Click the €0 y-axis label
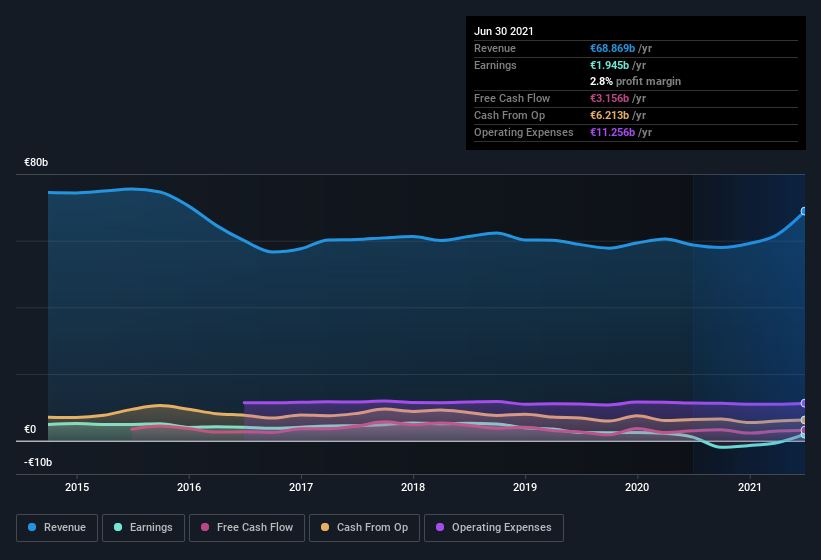This screenshot has width=821, height=560. (30, 430)
